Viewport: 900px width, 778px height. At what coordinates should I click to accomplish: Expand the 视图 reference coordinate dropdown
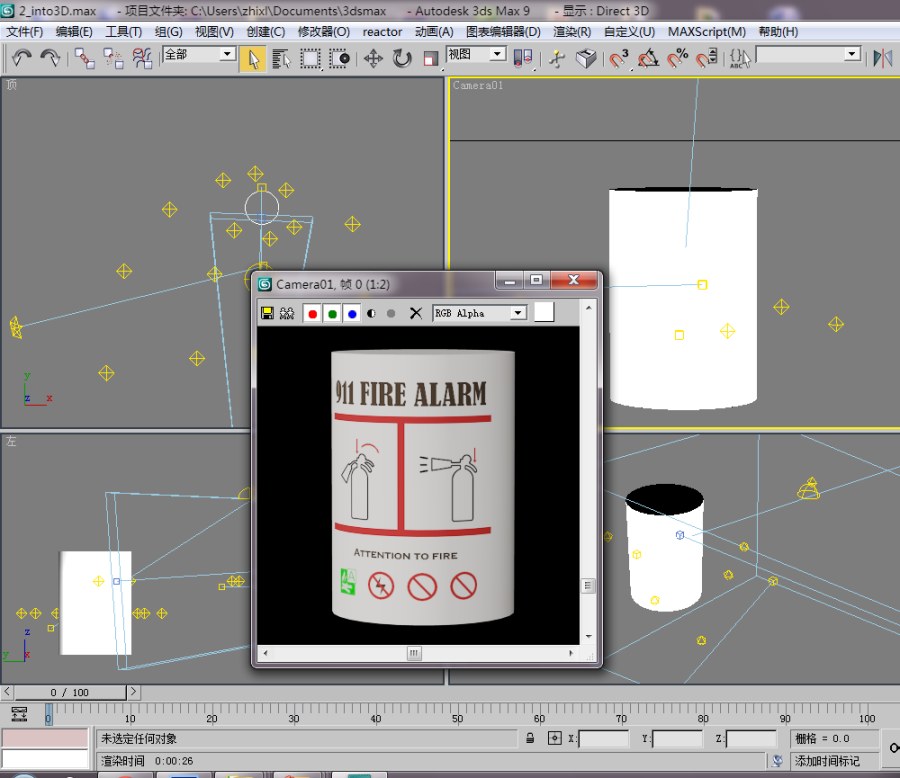point(498,54)
